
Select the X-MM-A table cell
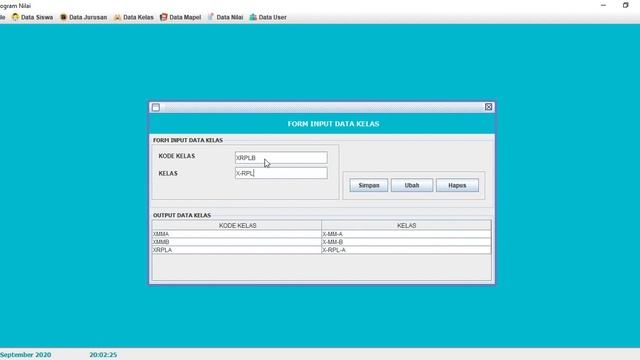[x=407, y=234]
